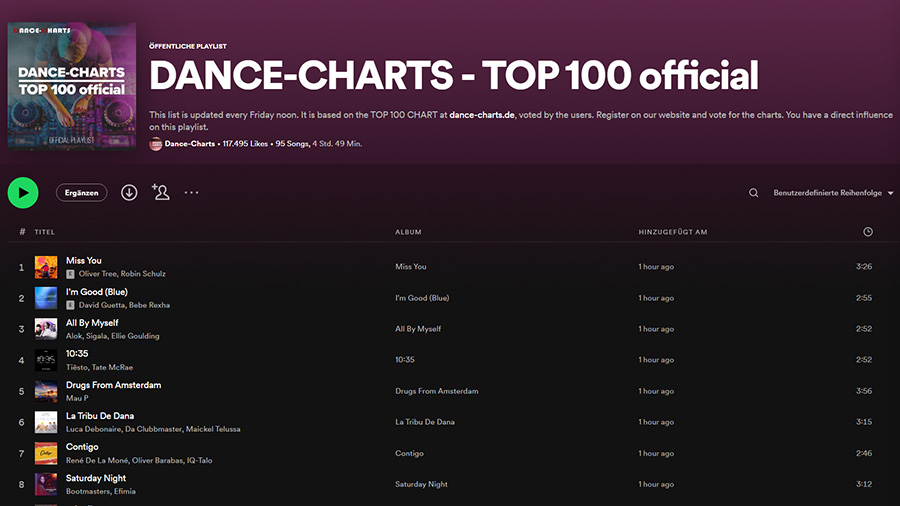Invite collaborators with the add-person icon
This screenshot has height=506, width=900.
tap(161, 192)
